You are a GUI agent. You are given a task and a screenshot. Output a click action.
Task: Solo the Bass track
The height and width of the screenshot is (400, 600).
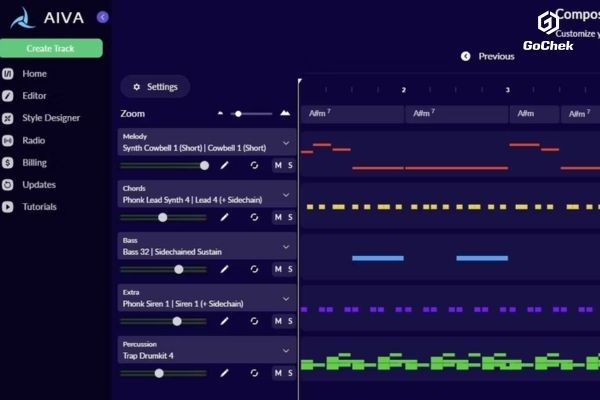(x=290, y=269)
